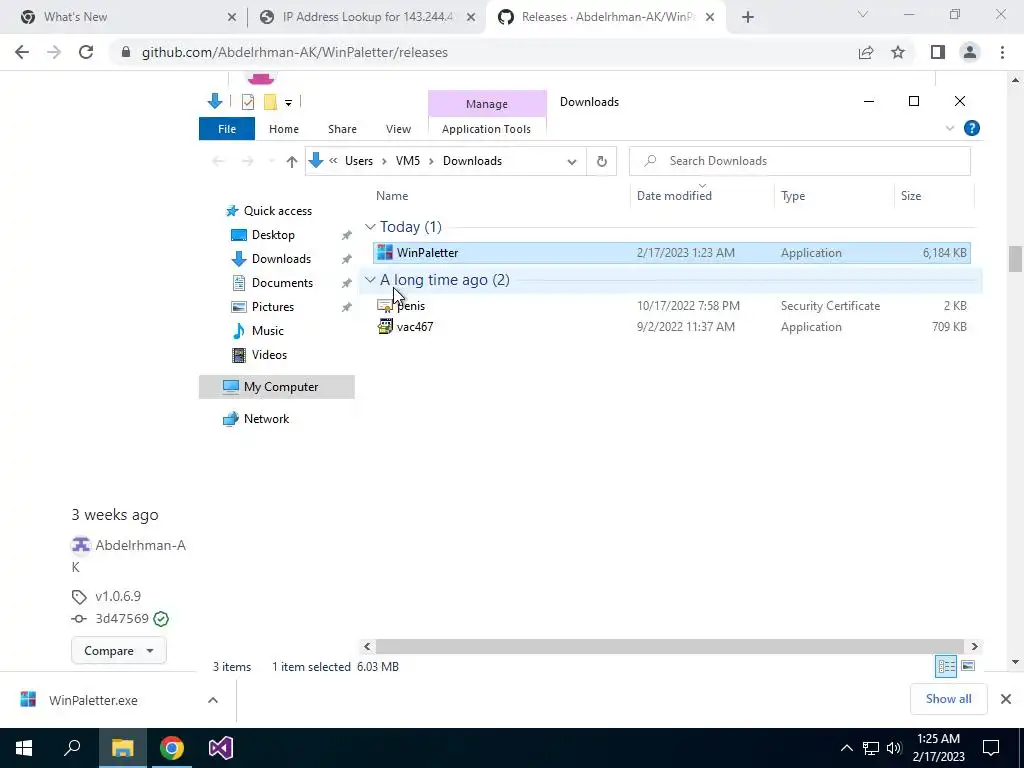Open Explorer View ribbon tab
This screenshot has height=768, width=1024.
[x=398, y=129]
